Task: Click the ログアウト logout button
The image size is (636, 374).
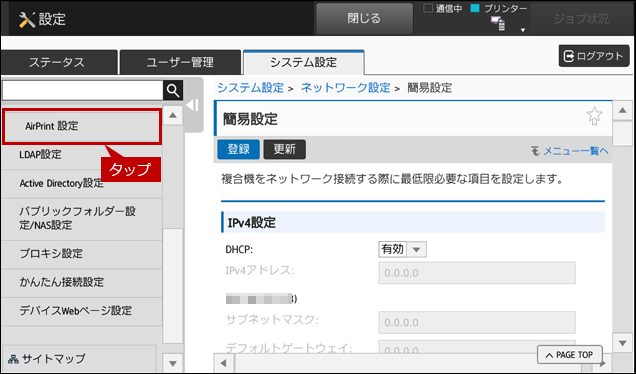Action: point(594,56)
